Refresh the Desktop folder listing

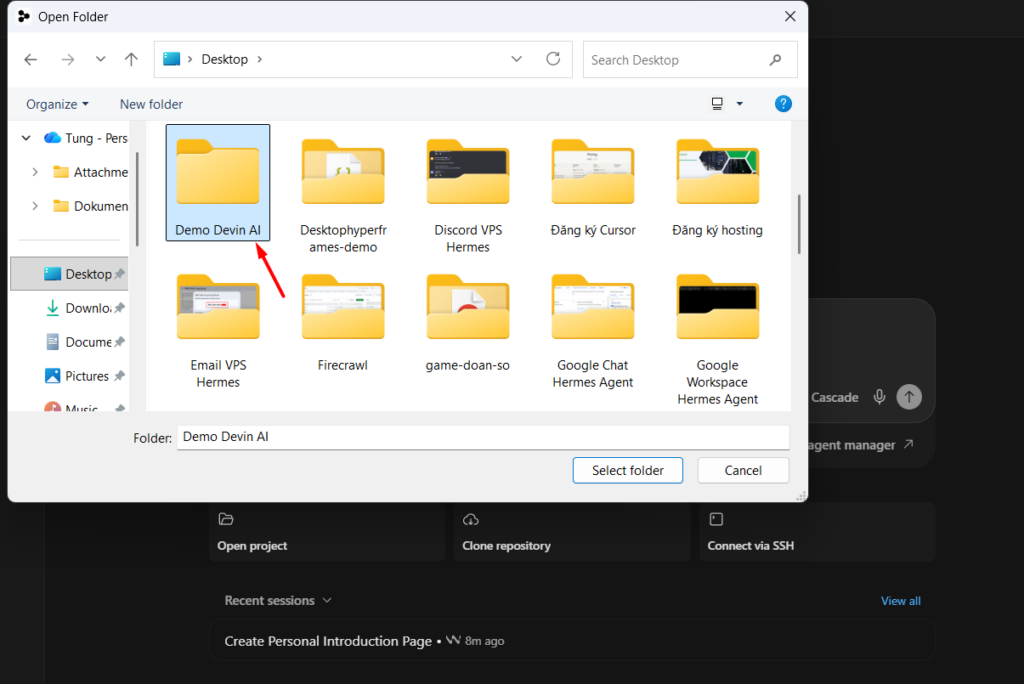click(x=553, y=59)
